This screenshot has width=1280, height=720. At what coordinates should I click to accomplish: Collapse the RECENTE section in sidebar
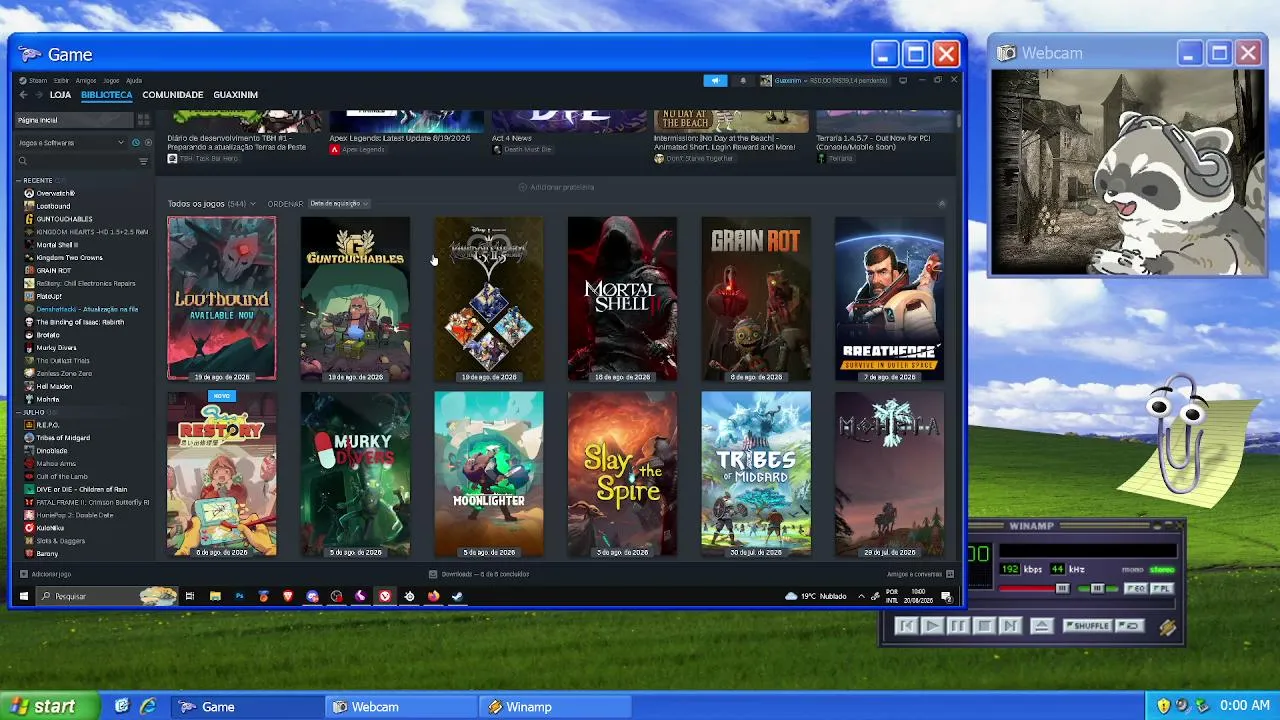pyautogui.click(x=18, y=181)
